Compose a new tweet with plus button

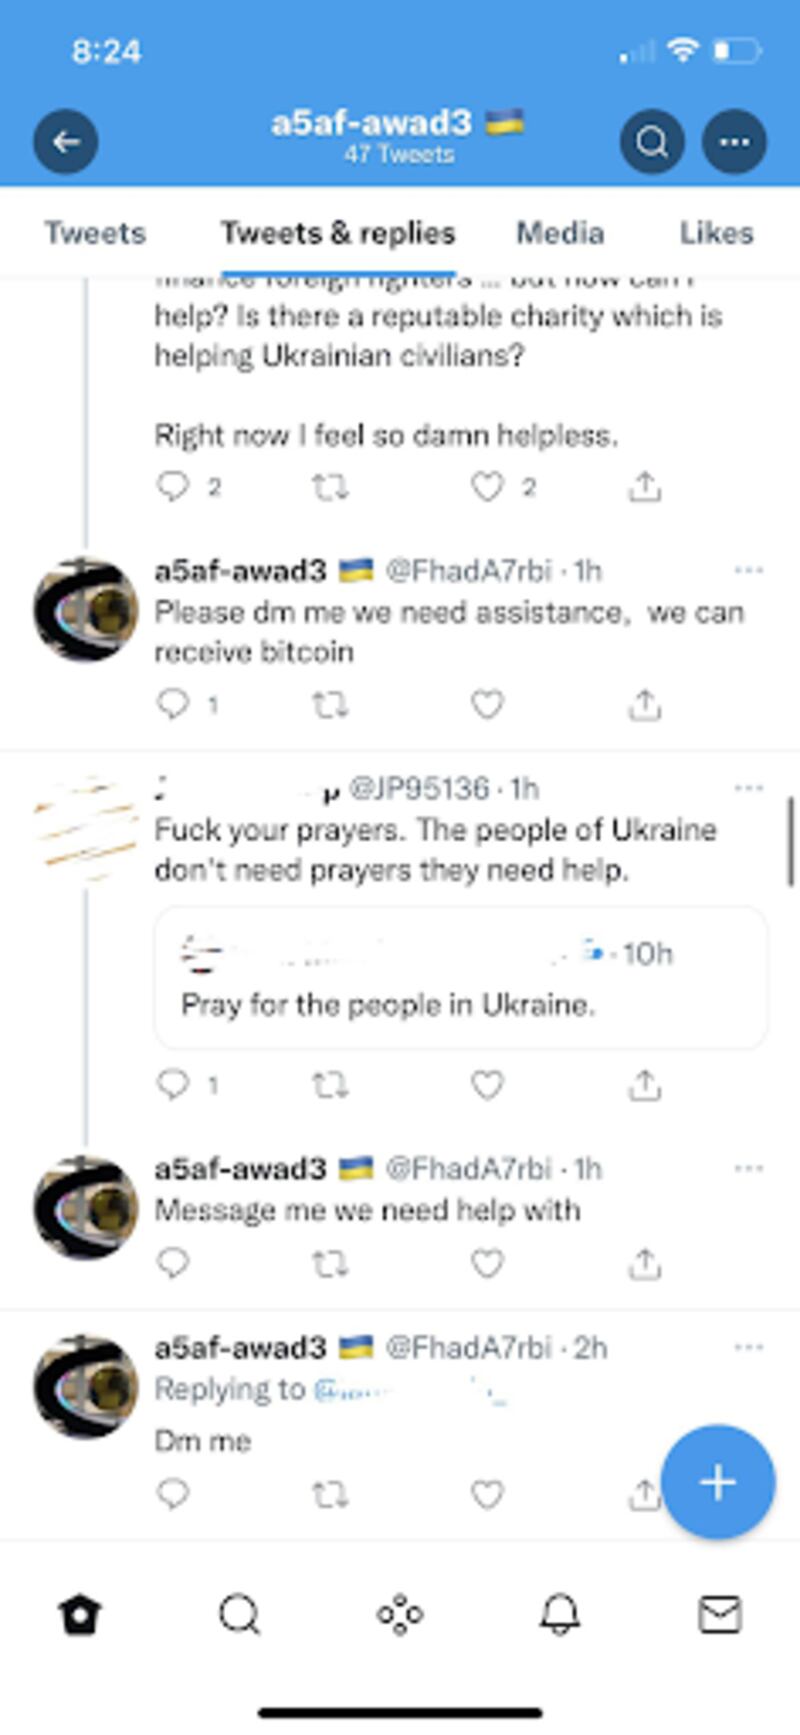point(718,1481)
